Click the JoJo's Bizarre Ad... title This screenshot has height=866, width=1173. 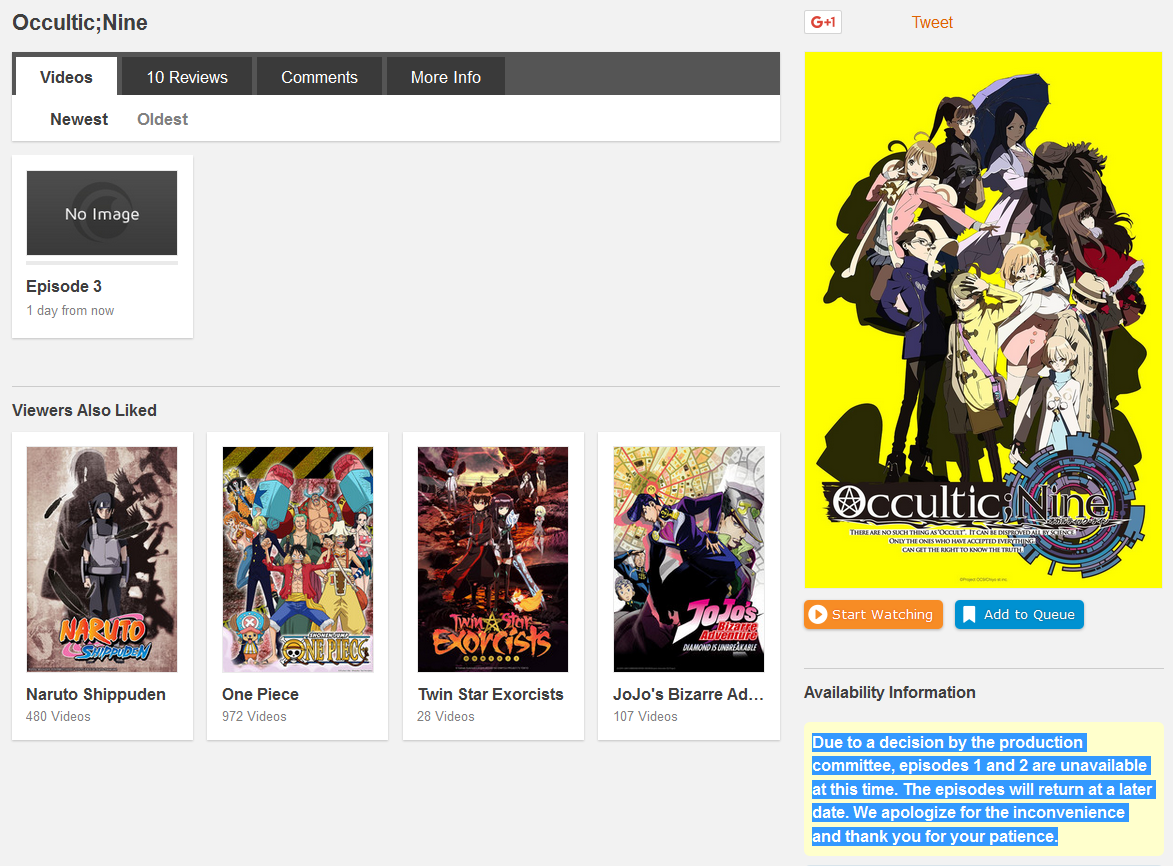click(x=688, y=694)
